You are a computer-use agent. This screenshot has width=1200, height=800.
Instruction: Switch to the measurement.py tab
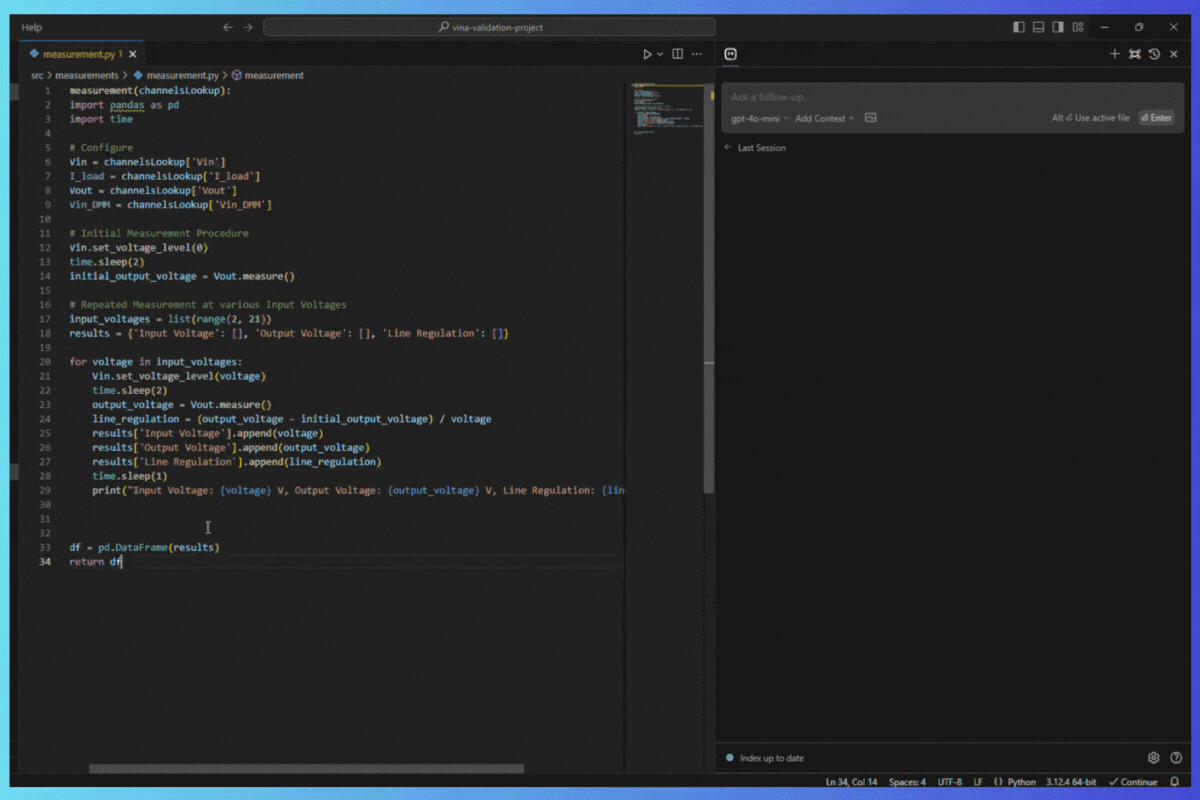tap(80, 53)
